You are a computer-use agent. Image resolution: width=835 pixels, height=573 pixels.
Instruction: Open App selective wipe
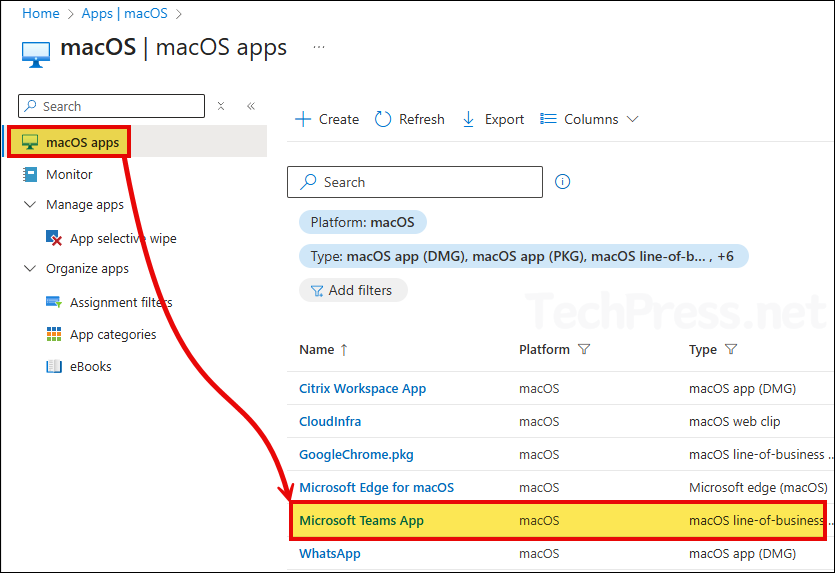[123, 239]
